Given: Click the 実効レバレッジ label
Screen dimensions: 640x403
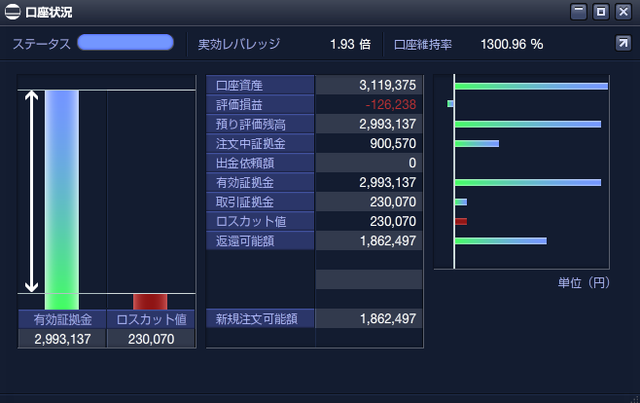Looking at the screenshot, I should [x=239, y=44].
